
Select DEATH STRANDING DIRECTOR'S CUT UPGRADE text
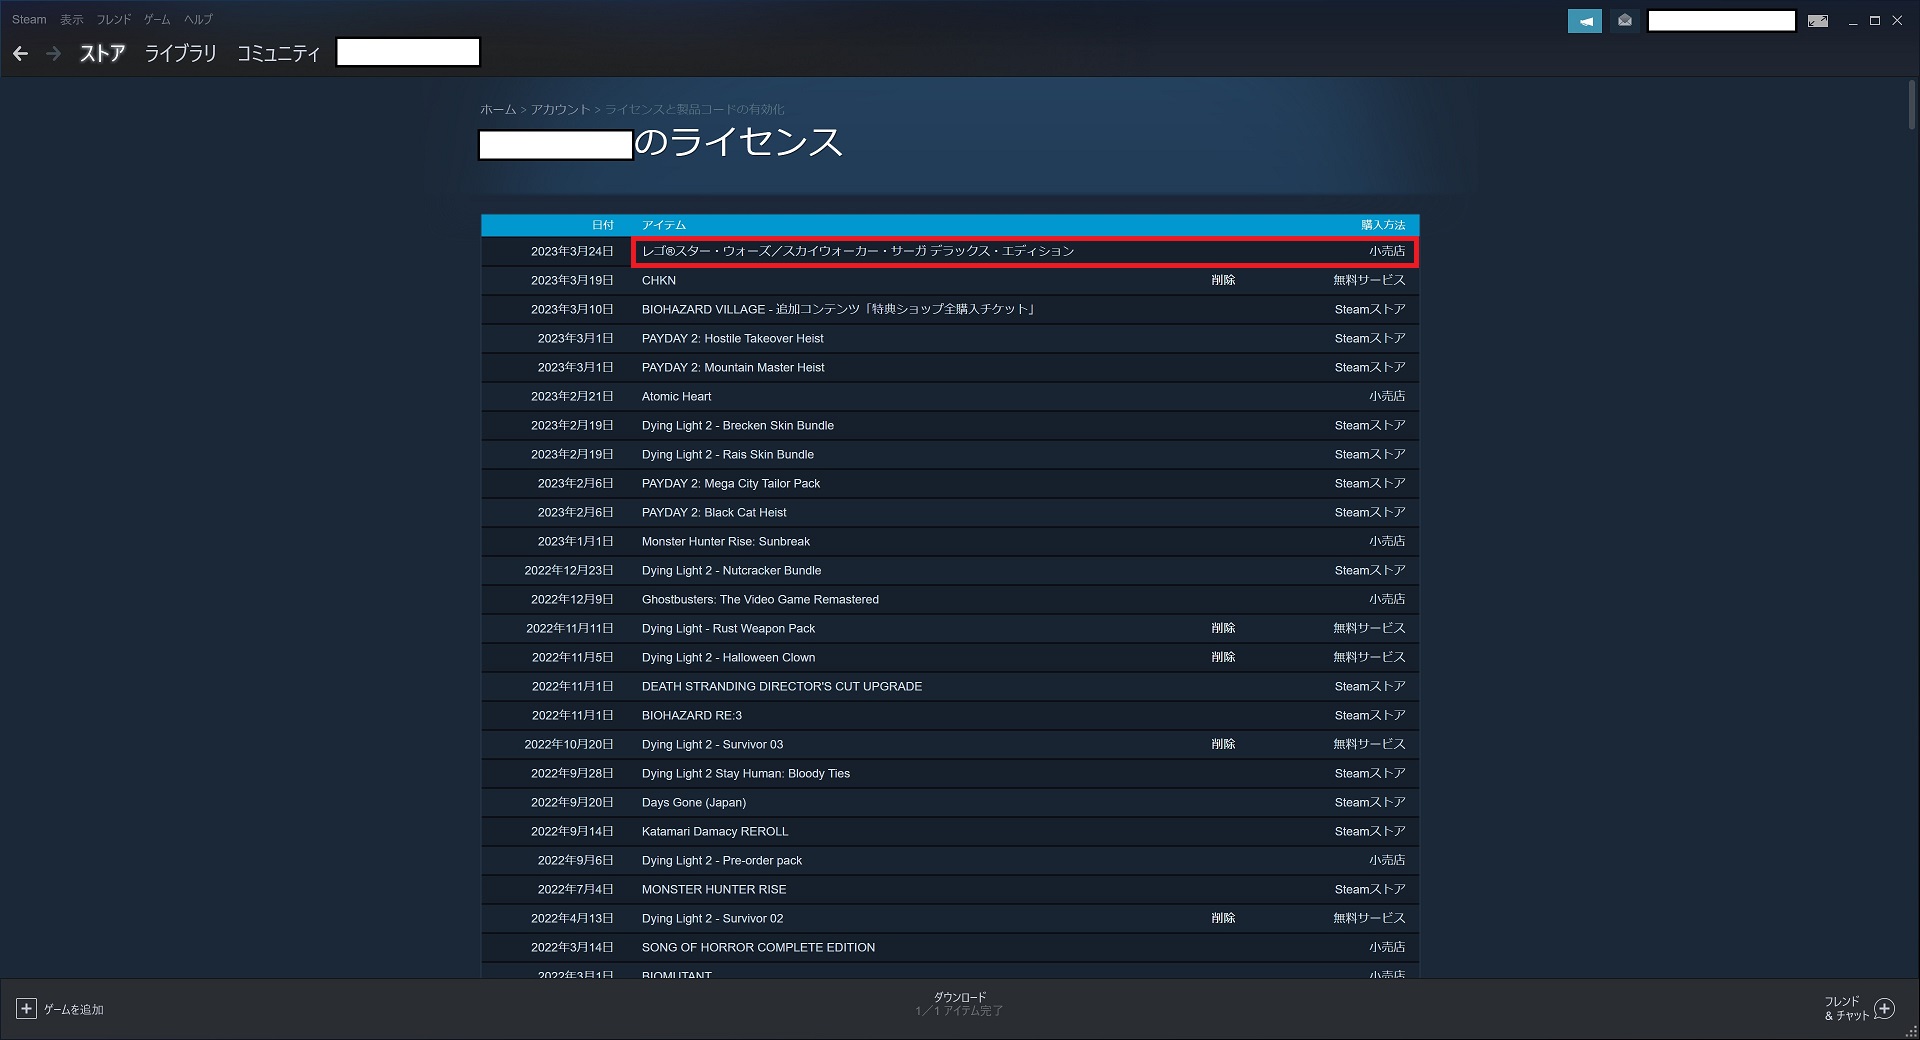tap(782, 686)
